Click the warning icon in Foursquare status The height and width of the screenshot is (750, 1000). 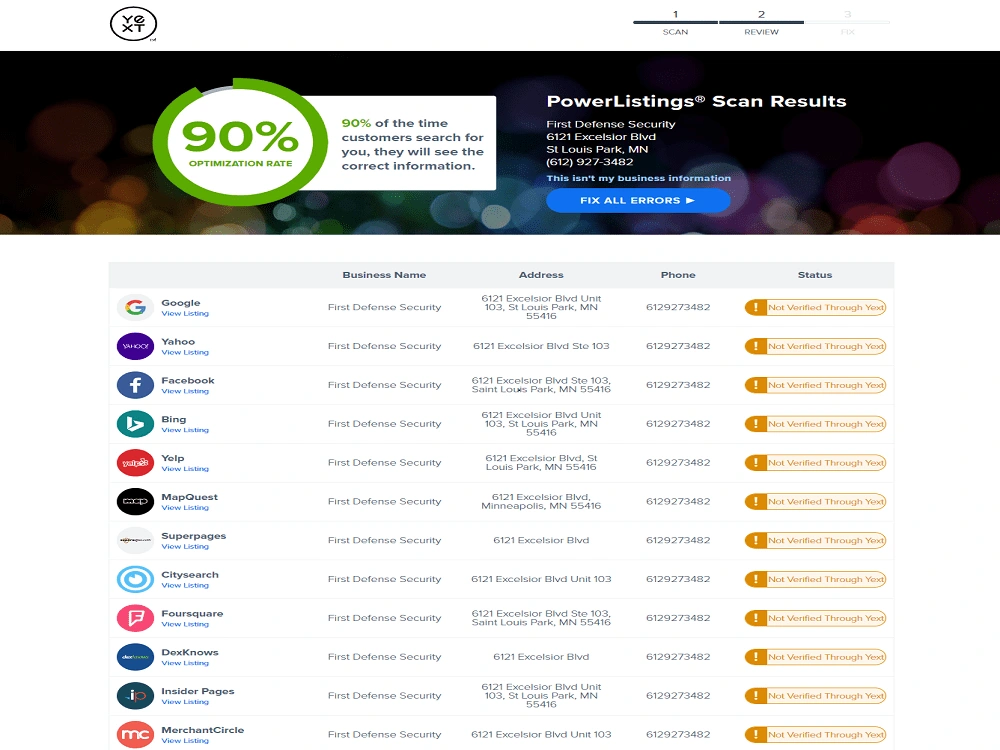click(x=756, y=618)
